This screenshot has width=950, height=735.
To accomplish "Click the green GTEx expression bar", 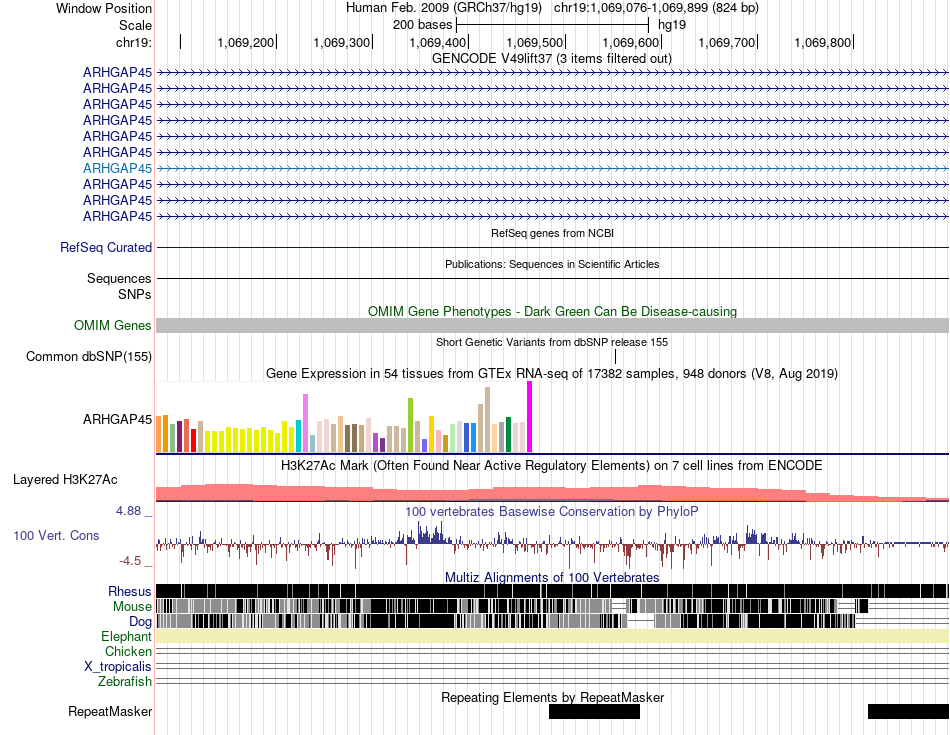I will (410, 425).
